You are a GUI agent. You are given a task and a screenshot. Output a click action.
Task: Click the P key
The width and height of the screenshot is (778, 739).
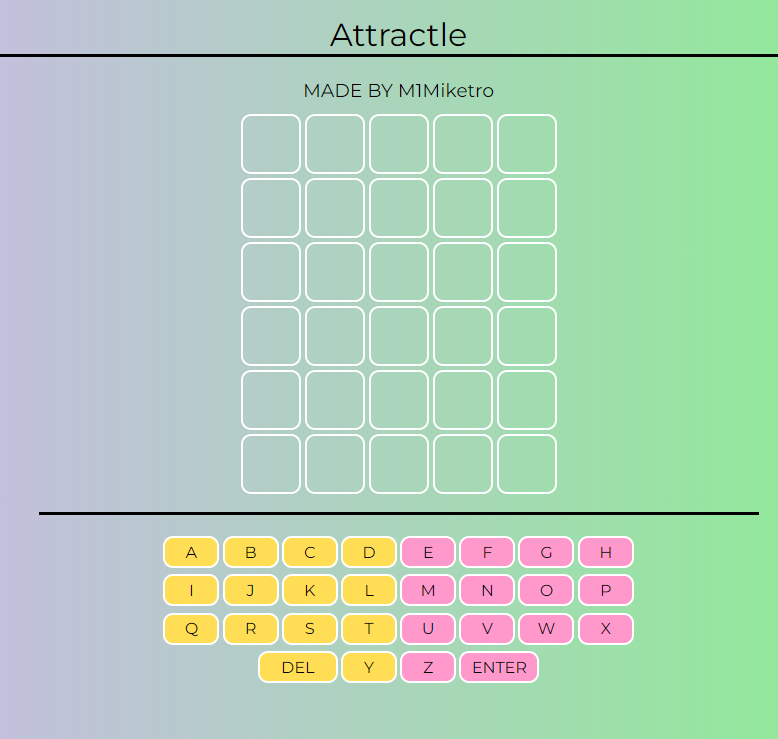606,590
